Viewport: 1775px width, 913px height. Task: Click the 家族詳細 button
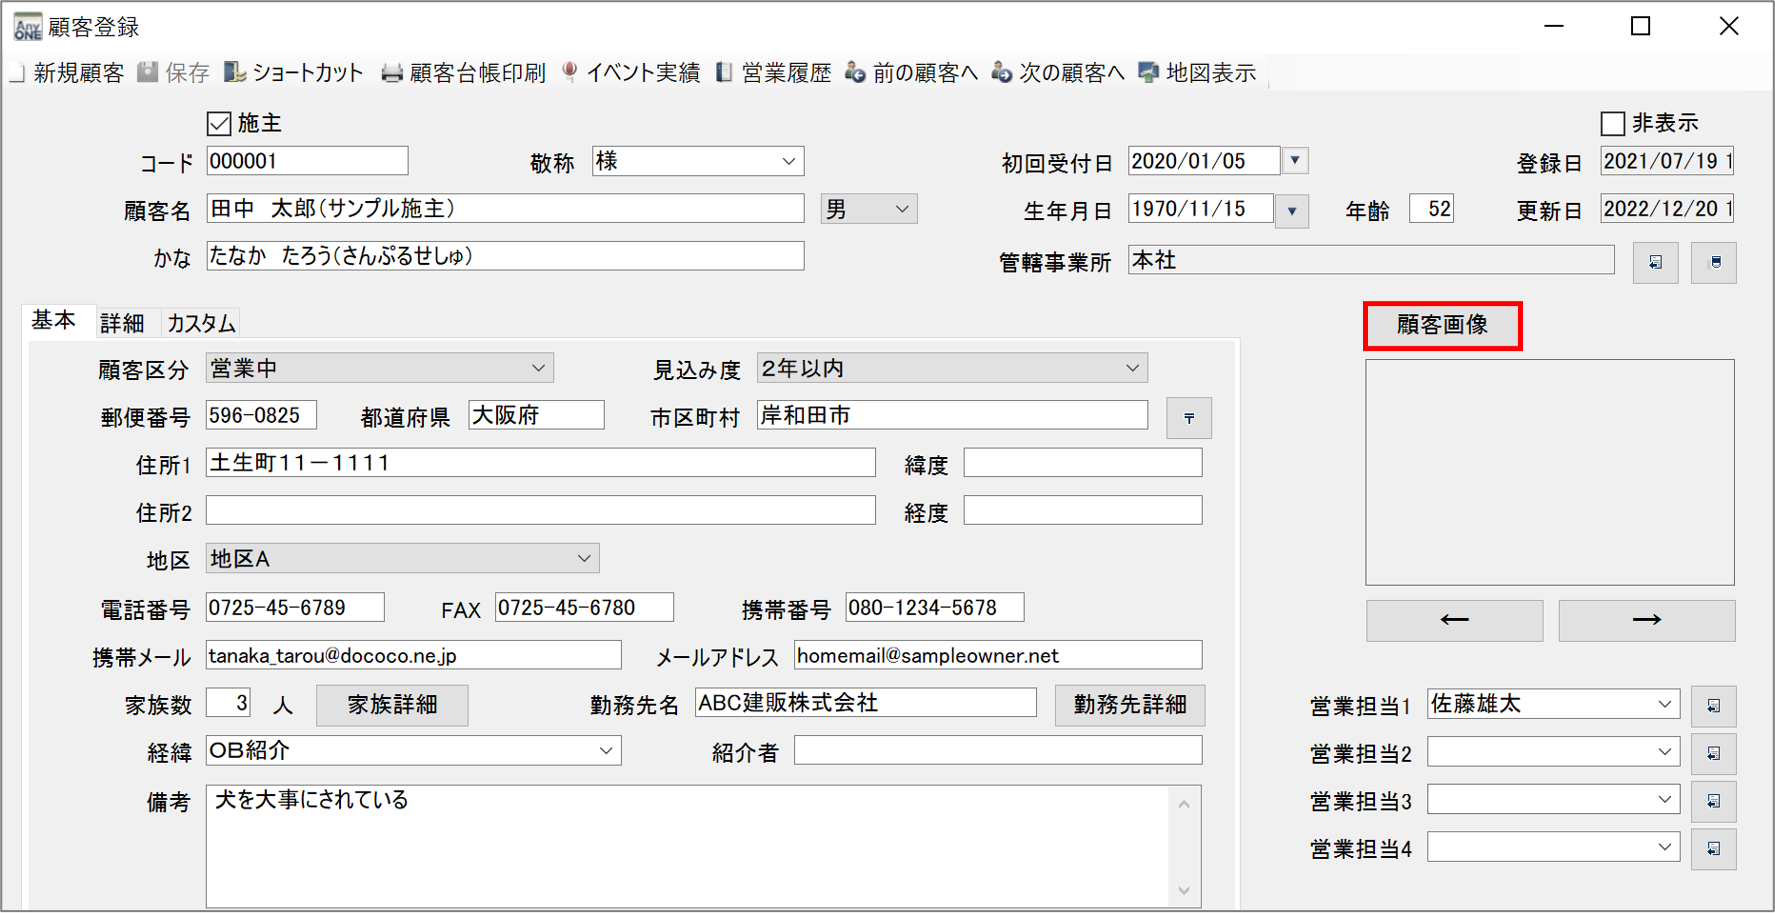[392, 705]
